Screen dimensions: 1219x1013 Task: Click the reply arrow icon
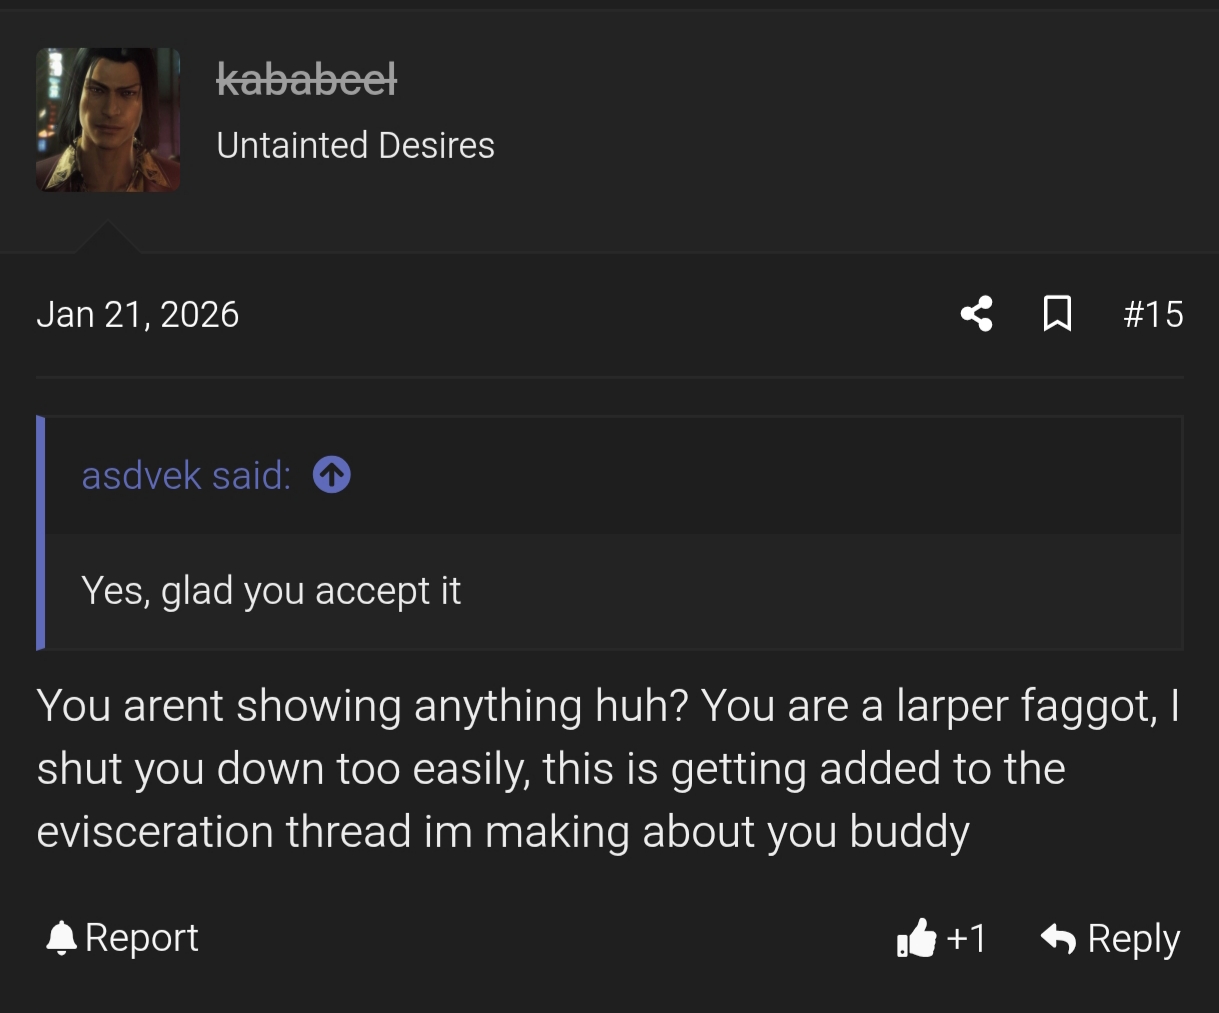pos(1058,938)
